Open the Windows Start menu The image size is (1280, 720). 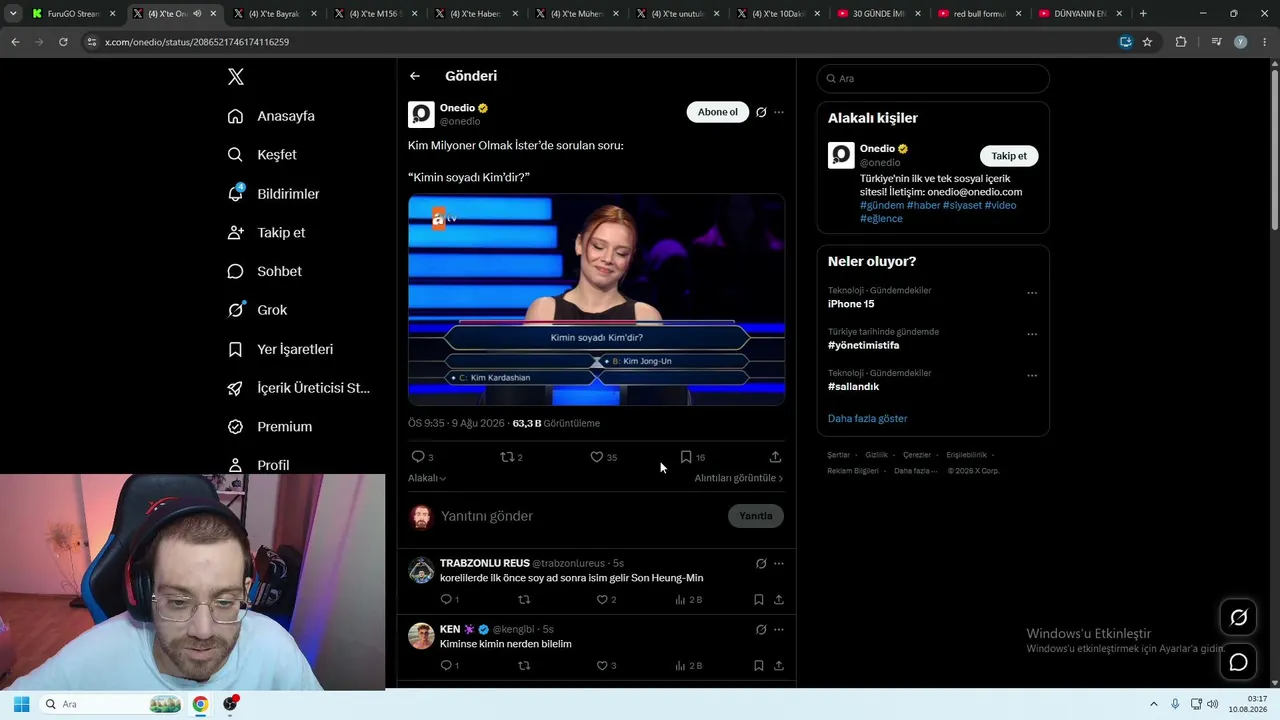pyautogui.click(x=21, y=704)
